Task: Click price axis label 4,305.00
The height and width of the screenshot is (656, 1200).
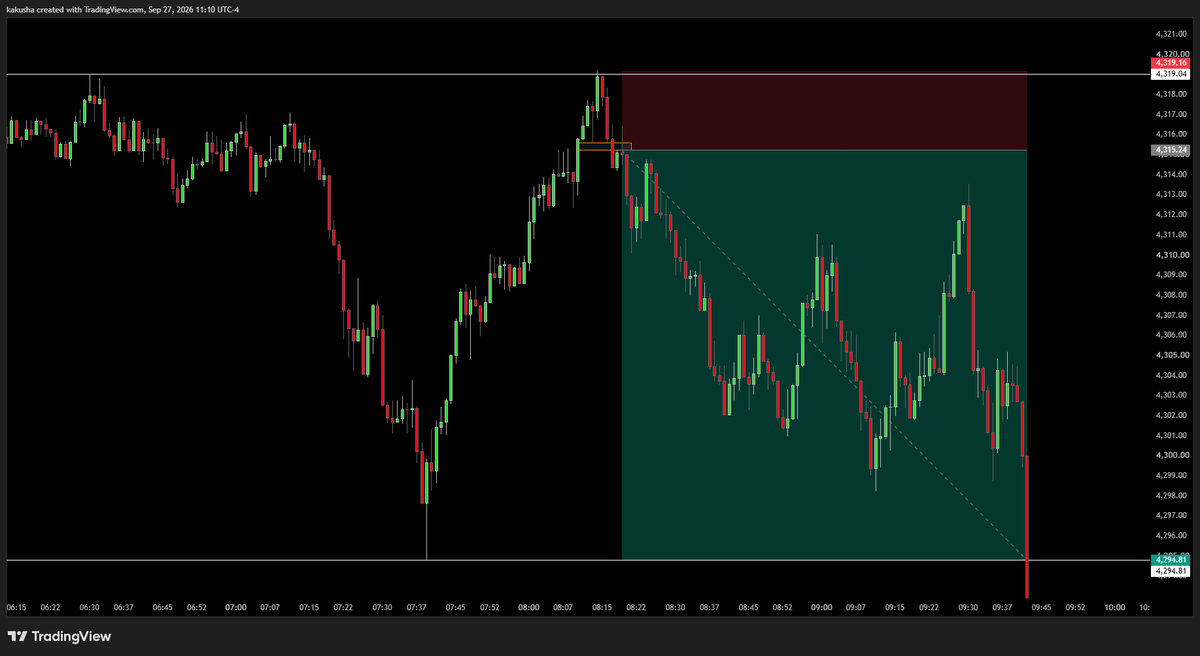Action: [x=1170, y=355]
